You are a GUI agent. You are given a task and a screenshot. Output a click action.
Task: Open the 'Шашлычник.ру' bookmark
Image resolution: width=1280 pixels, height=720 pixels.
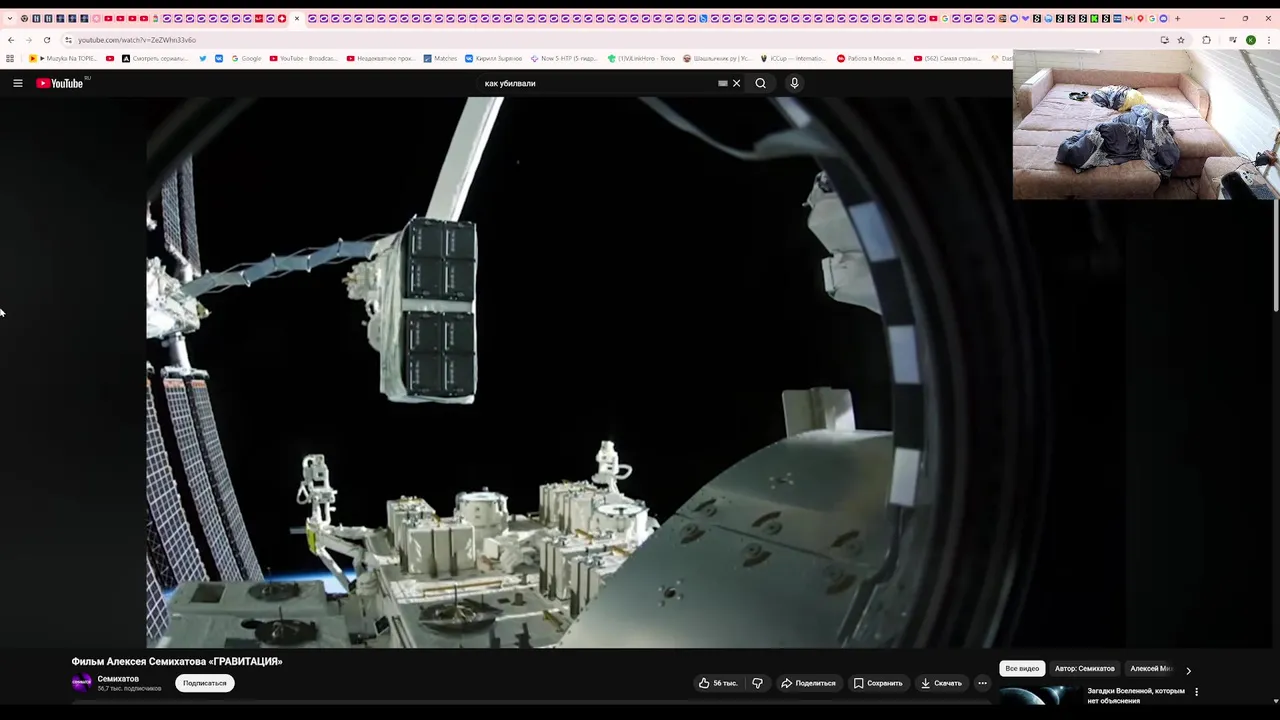pyautogui.click(x=717, y=58)
